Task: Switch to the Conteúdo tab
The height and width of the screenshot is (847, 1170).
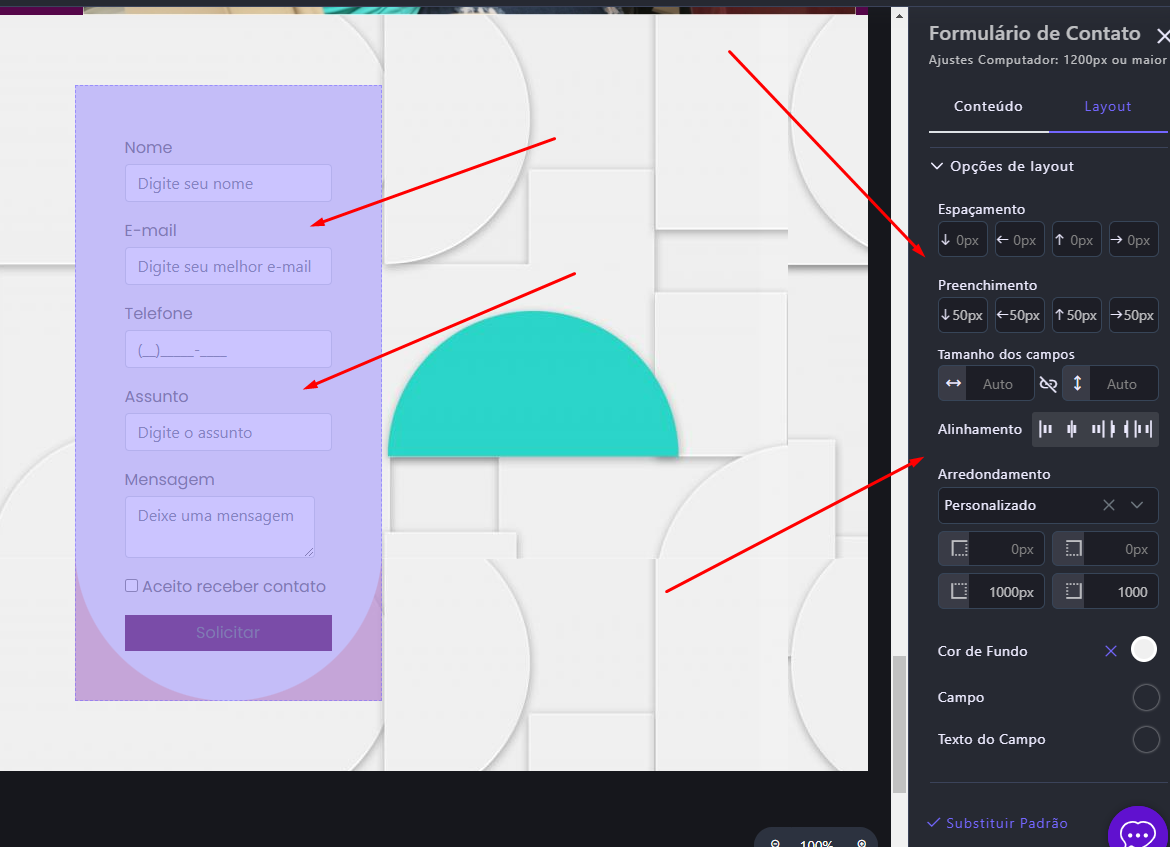Action: (x=988, y=106)
